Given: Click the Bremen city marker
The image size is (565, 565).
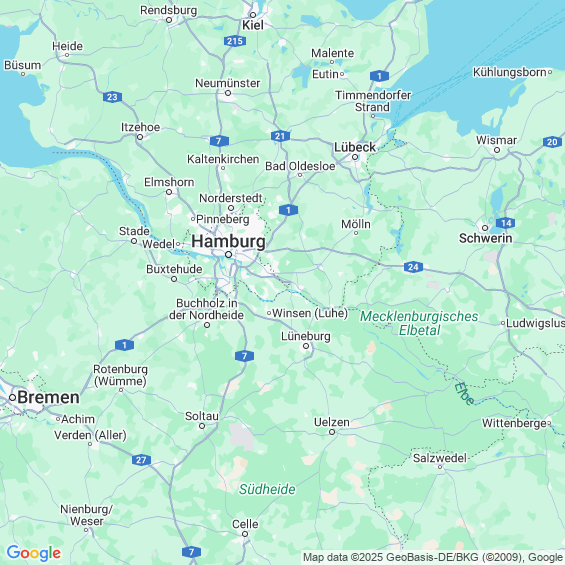Looking at the screenshot, I should click(13, 397).
